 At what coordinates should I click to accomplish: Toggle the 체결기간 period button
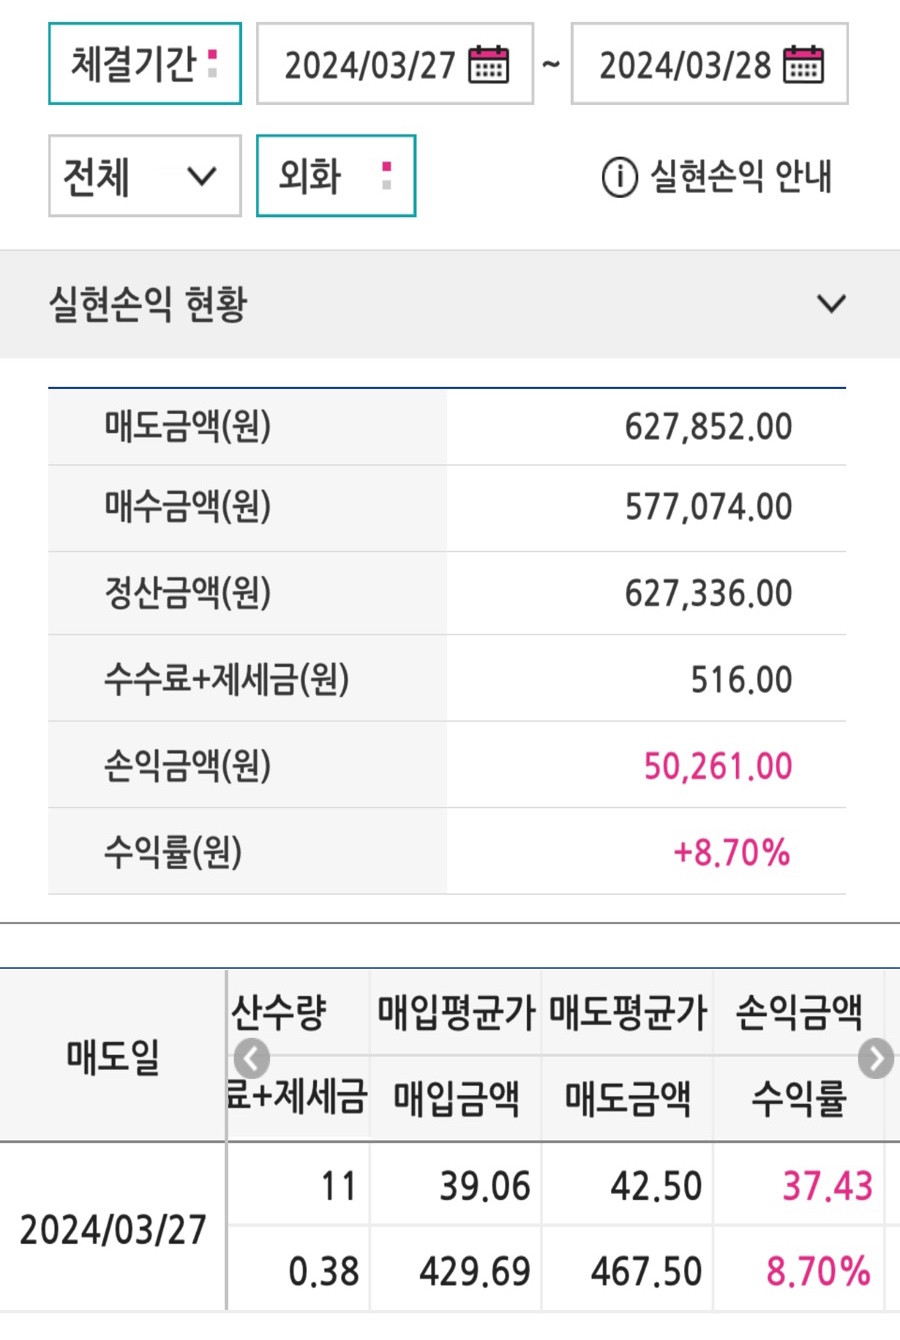click(x=145, y=64)
